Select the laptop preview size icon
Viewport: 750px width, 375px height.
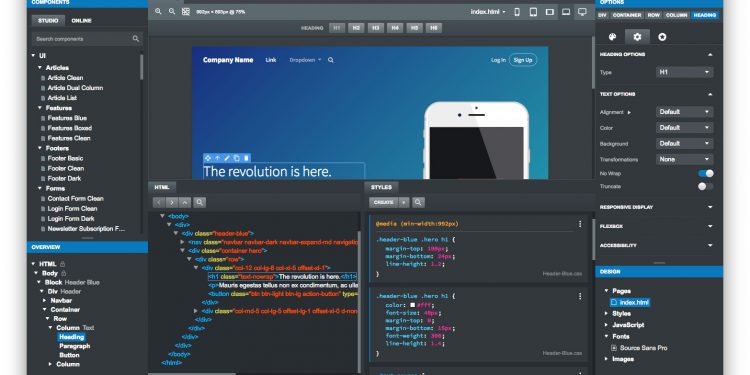pos(566,12)
